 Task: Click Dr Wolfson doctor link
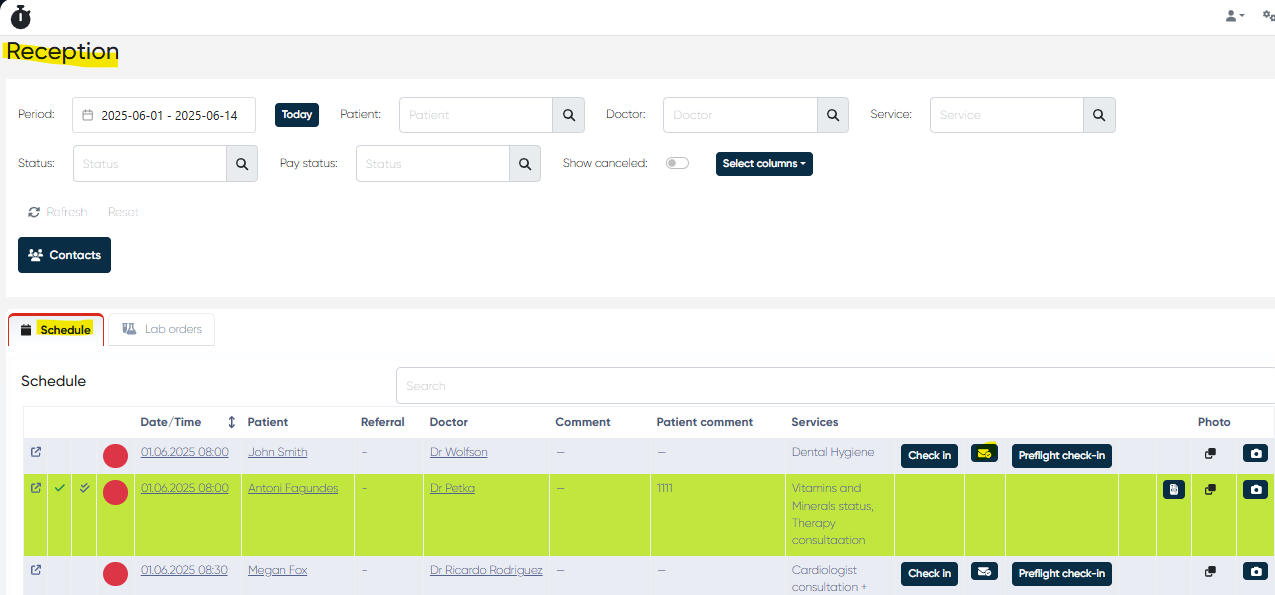458,452
